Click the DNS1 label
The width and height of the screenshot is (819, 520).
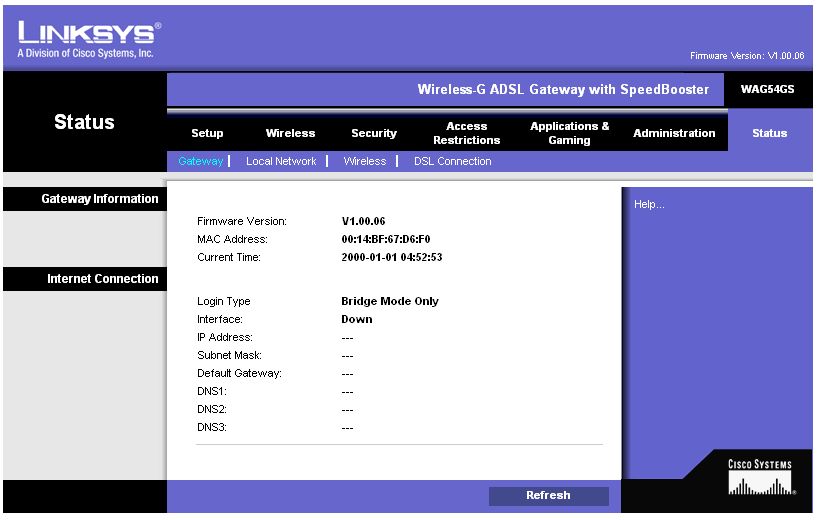tap(212, 392)
